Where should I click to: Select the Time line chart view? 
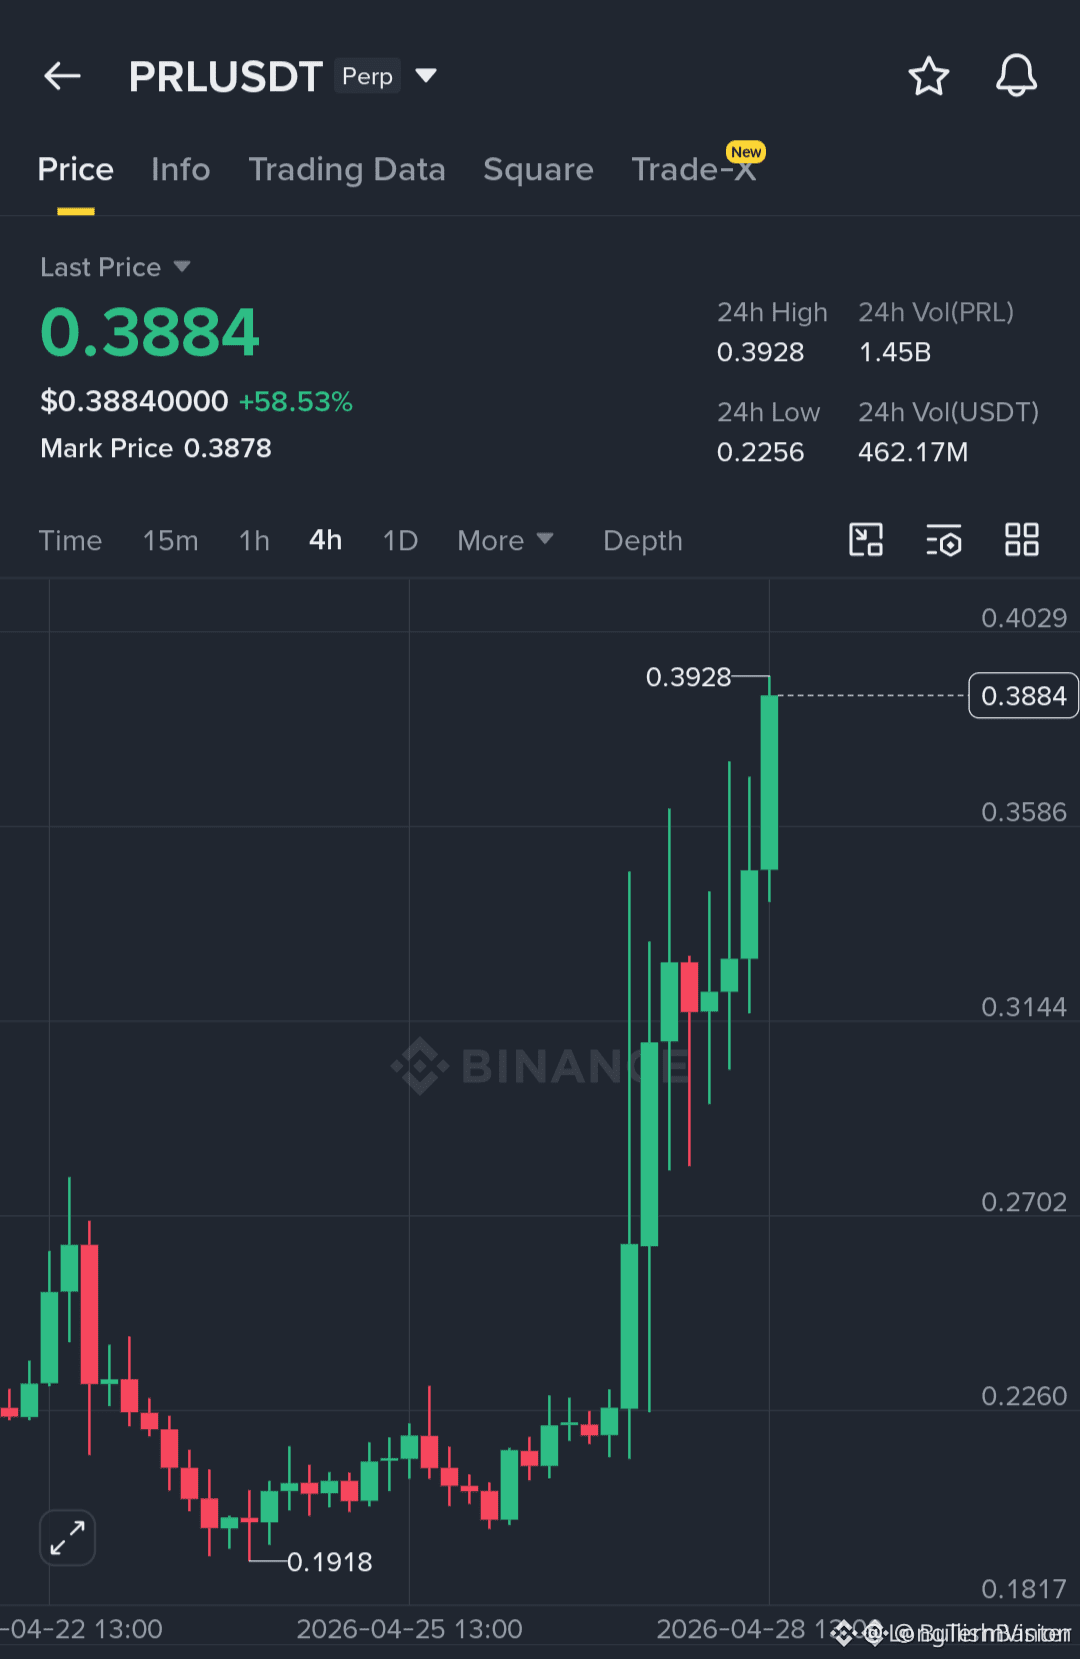pyautogui.click(x=70, y=541)
